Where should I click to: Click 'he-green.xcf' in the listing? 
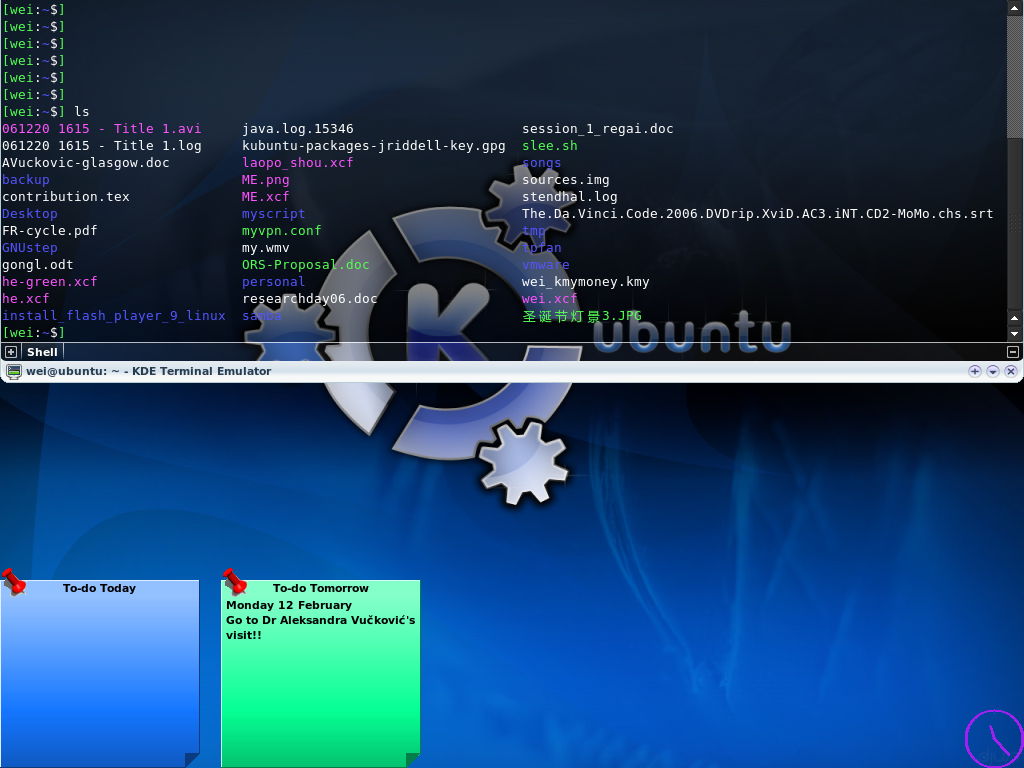pyautogui.click(x=50, y=281)
